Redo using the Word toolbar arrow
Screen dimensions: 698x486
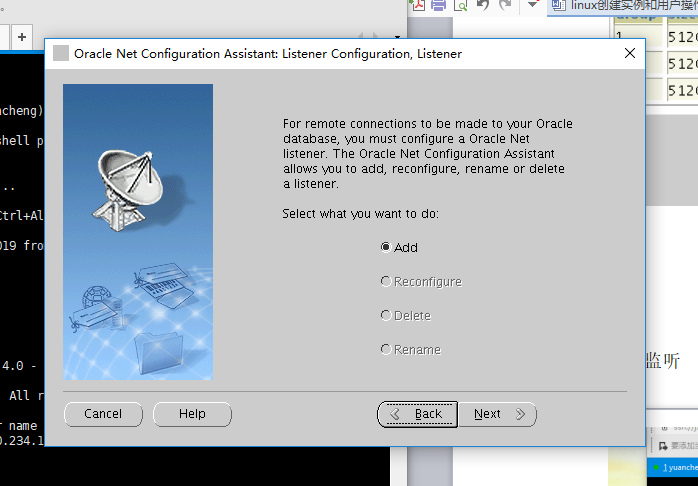tap(505, 5)
